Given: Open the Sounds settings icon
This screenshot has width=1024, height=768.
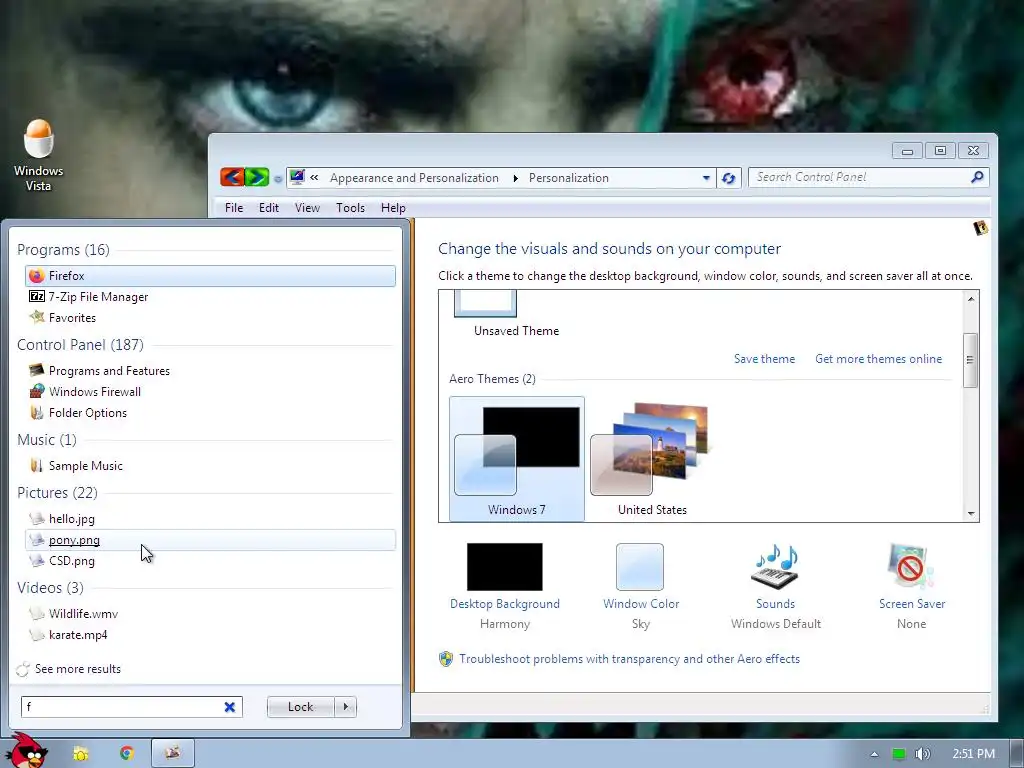Looking at the screenshot, I should click(776, 567).
